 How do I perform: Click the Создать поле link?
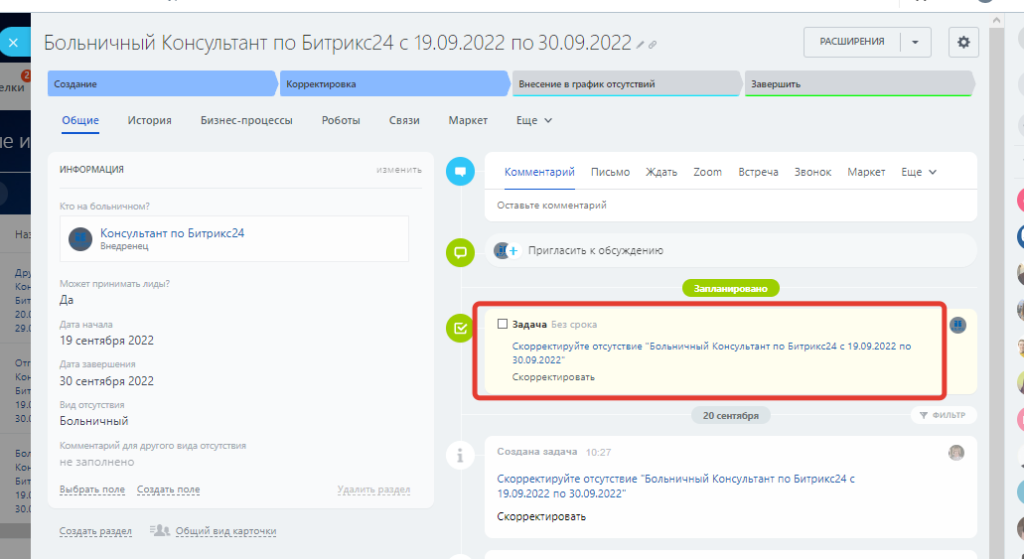[x=168, y=489]
